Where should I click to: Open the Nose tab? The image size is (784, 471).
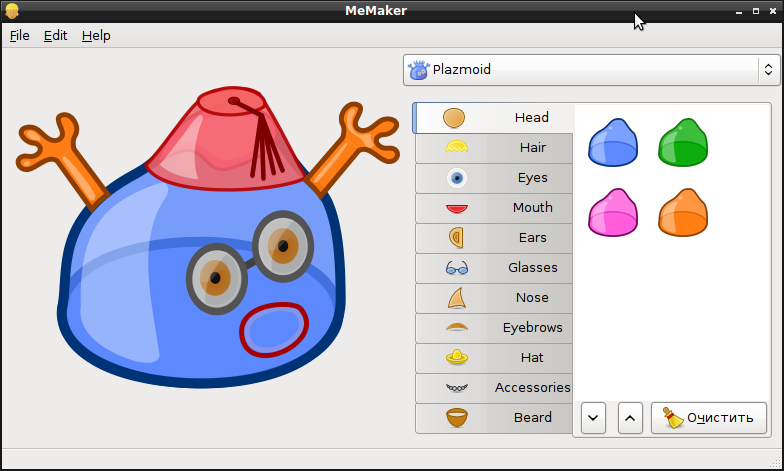[x=494, y=298]
